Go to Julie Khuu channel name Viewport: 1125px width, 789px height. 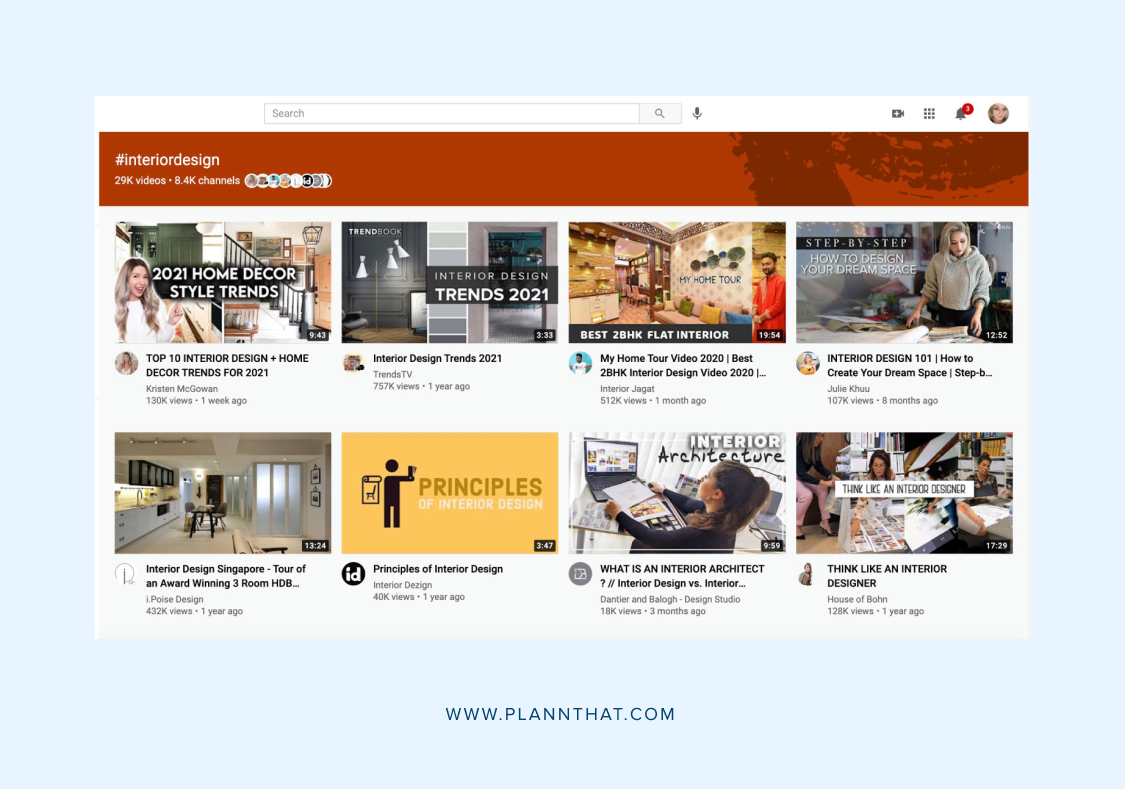(x=848, y=389)
